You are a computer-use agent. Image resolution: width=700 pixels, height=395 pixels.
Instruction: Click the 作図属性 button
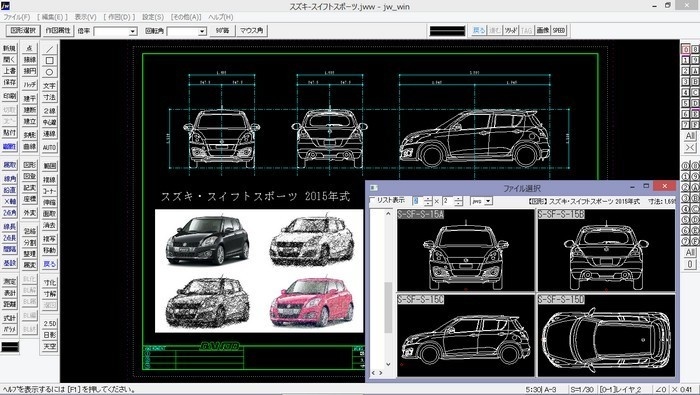[58, 30]
